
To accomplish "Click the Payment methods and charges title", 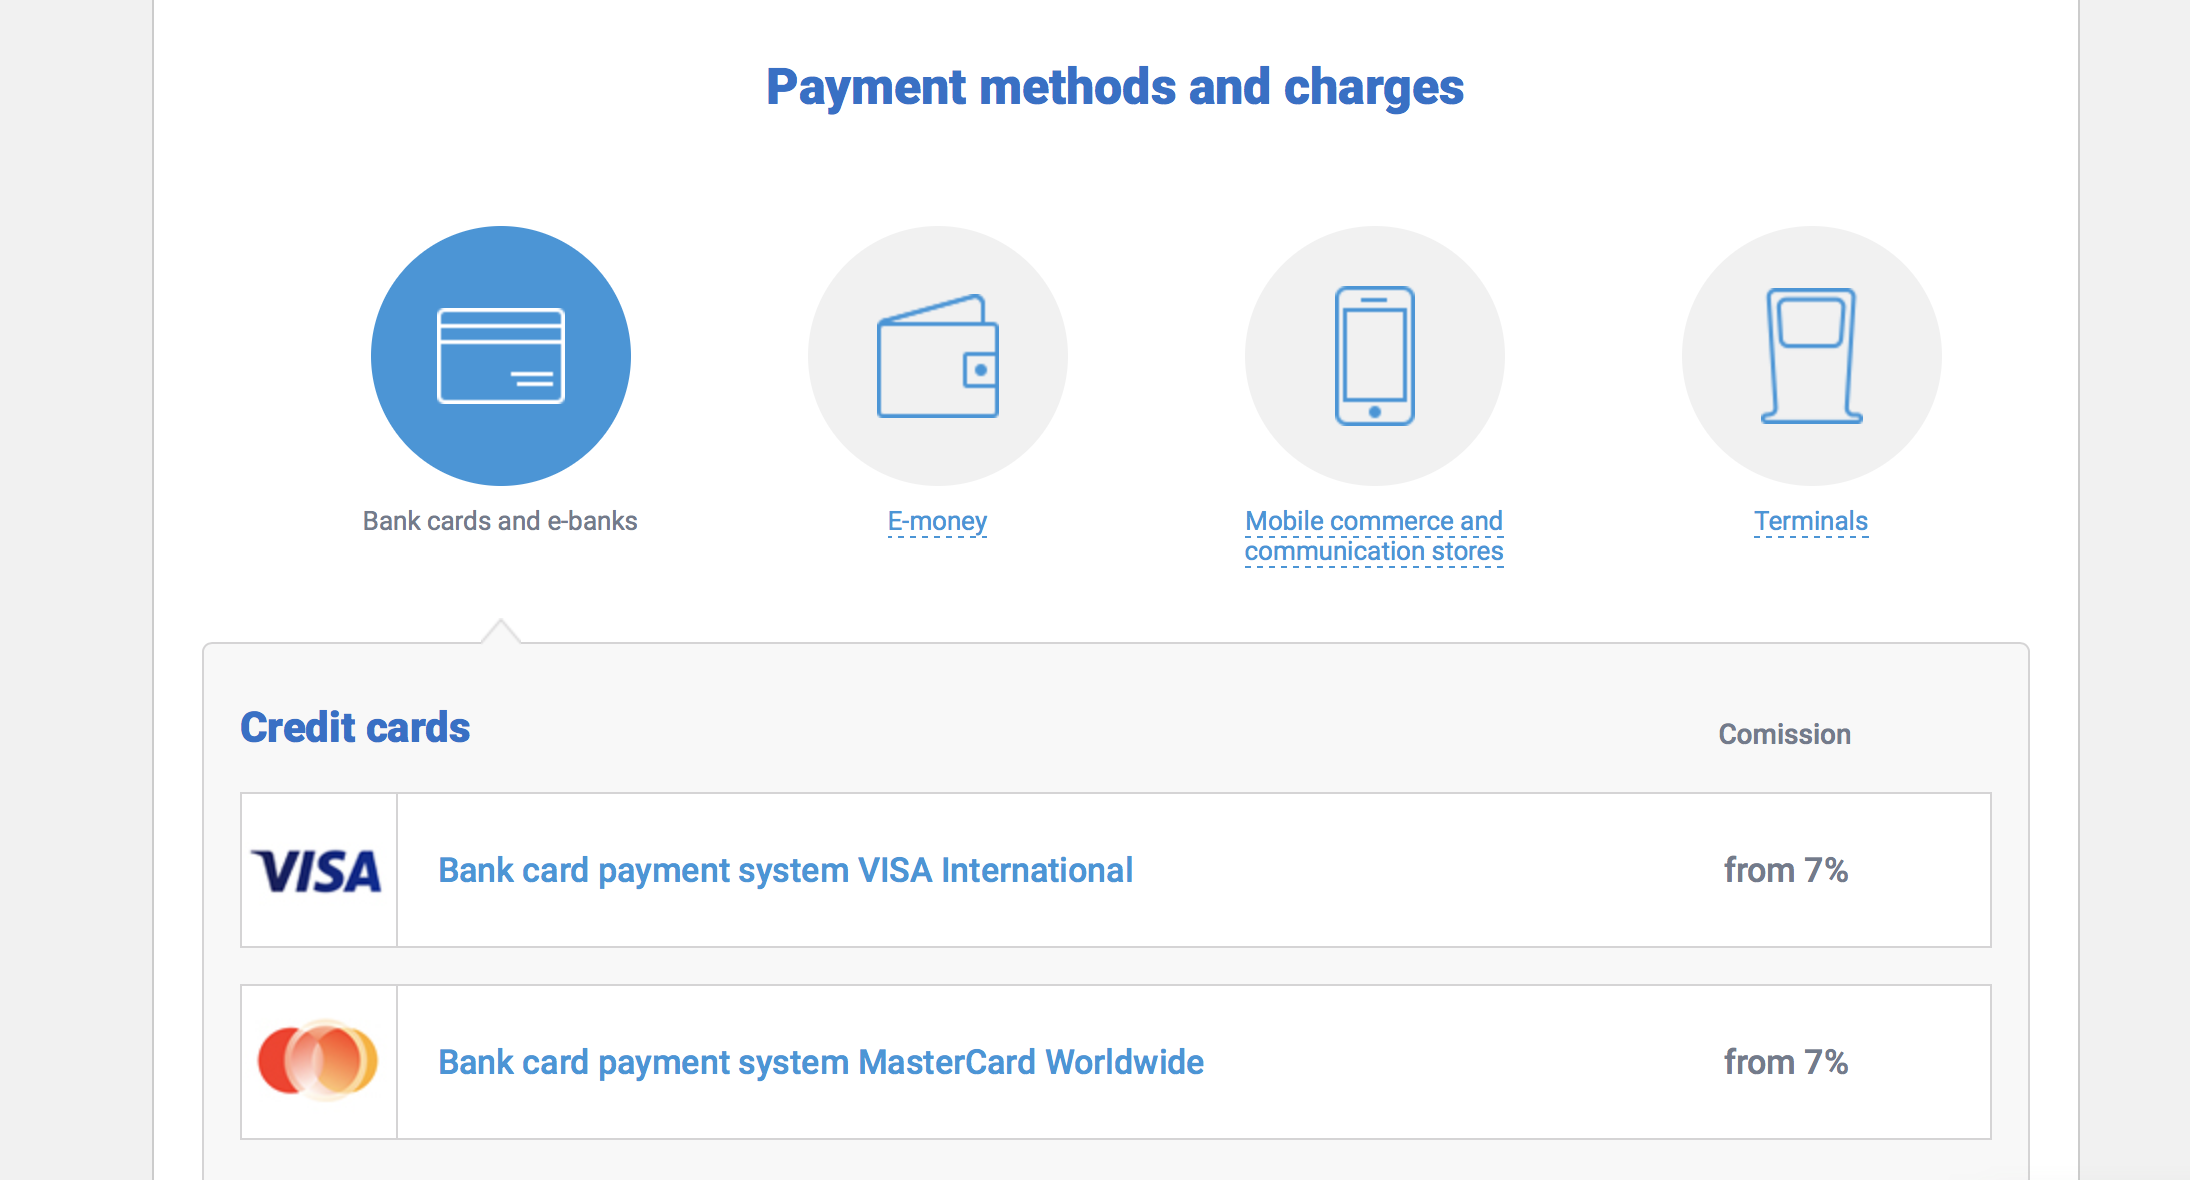I will click(x=1114, y=87).
